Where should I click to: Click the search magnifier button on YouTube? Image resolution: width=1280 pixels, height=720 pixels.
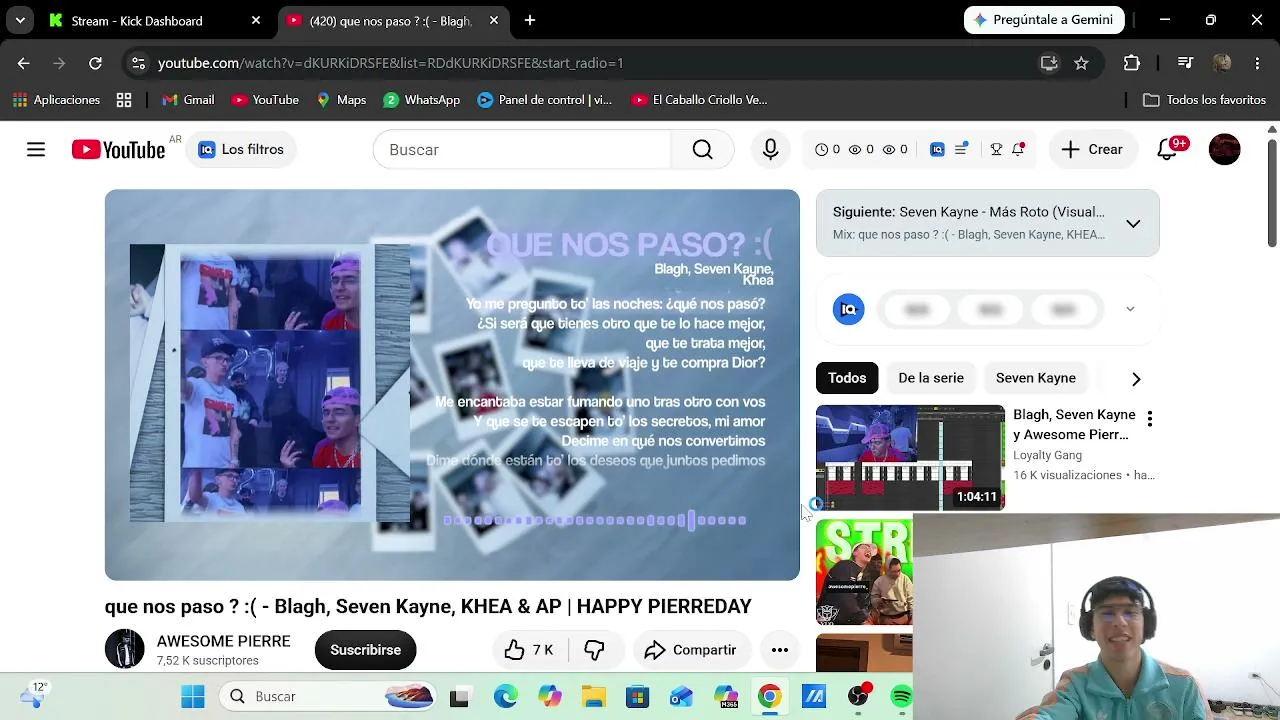pyautogui.click(x=702, y=150)
